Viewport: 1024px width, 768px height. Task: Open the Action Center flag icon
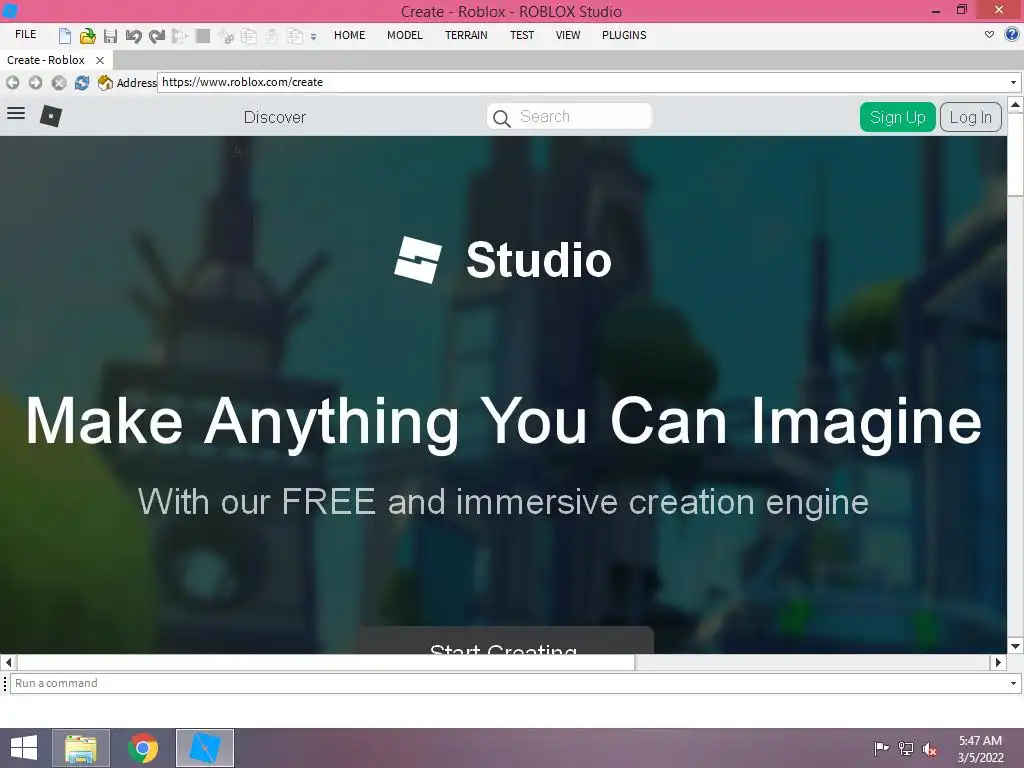pos(881,748)
